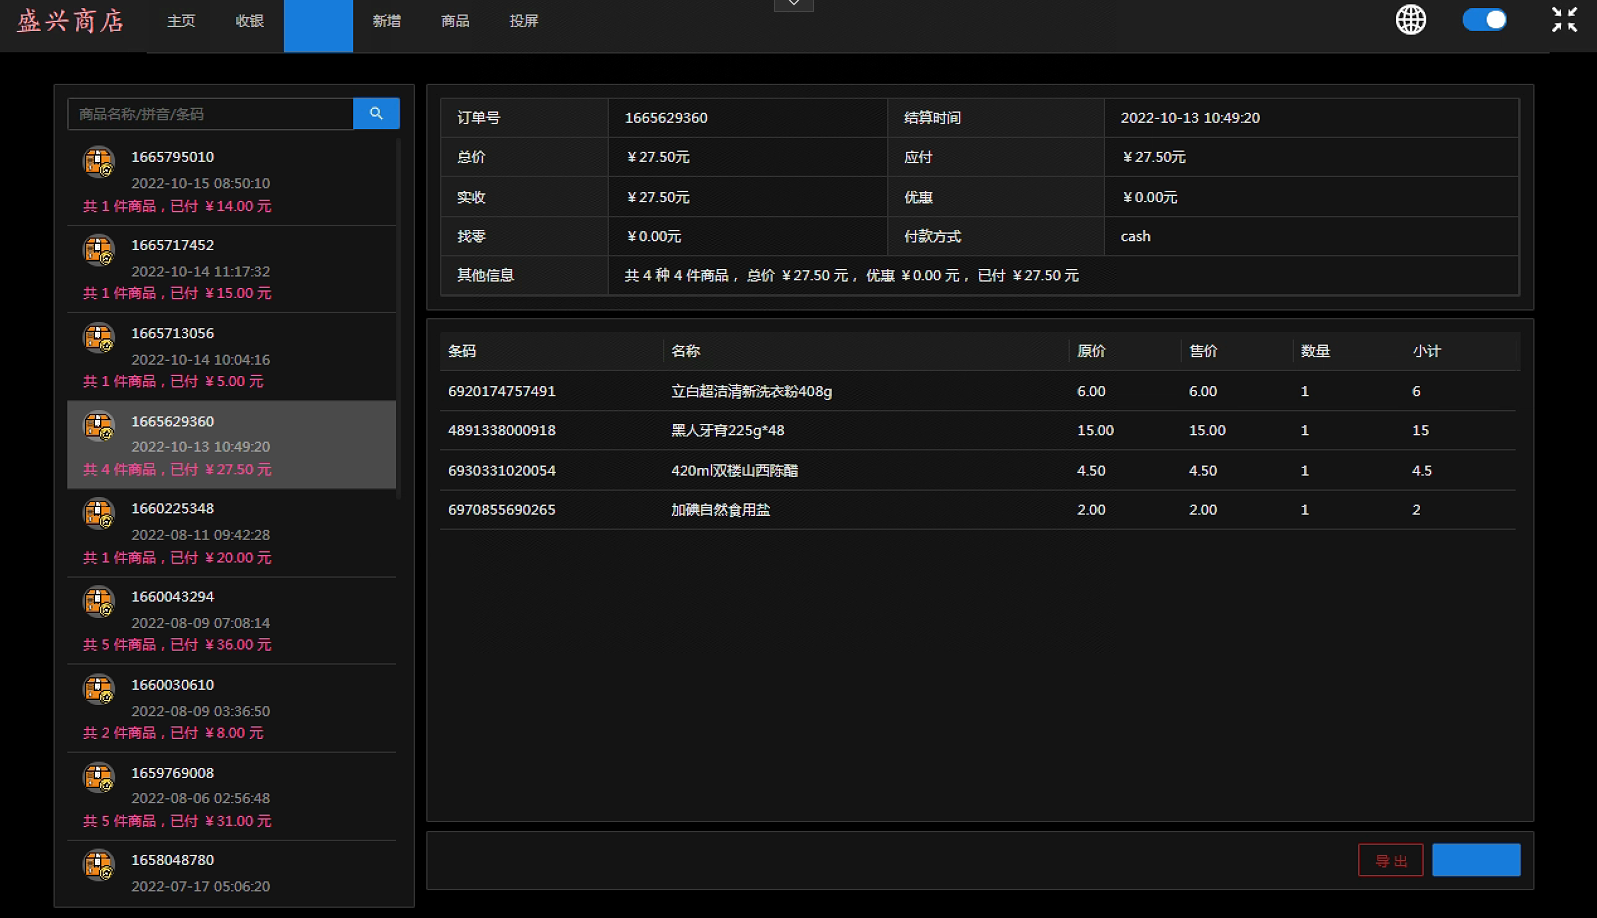Viewport: 1597px width, 918px height.
Task: Click the blue button beside 导出
Action: (x=1476, y=860)
